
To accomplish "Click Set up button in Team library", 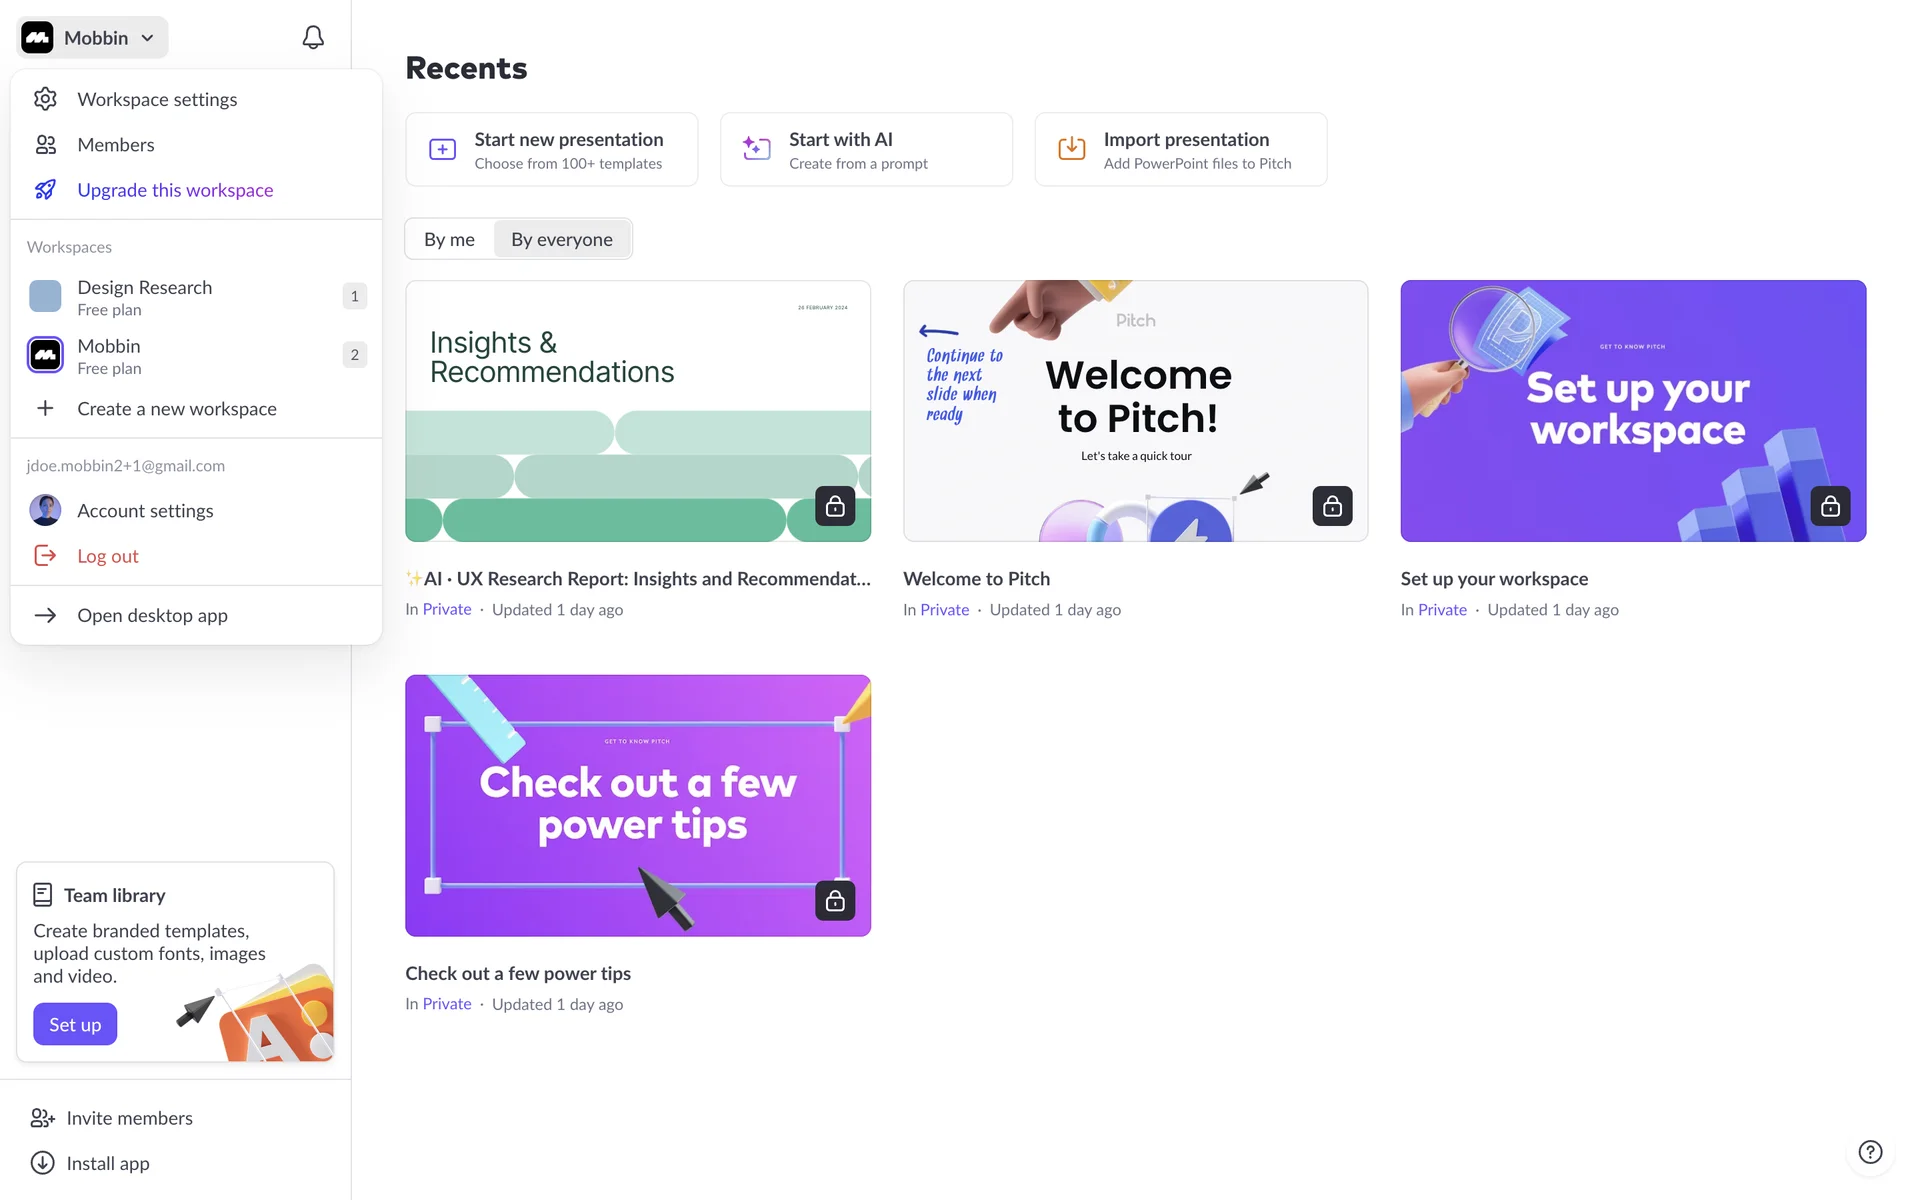I will (74, 1024).
